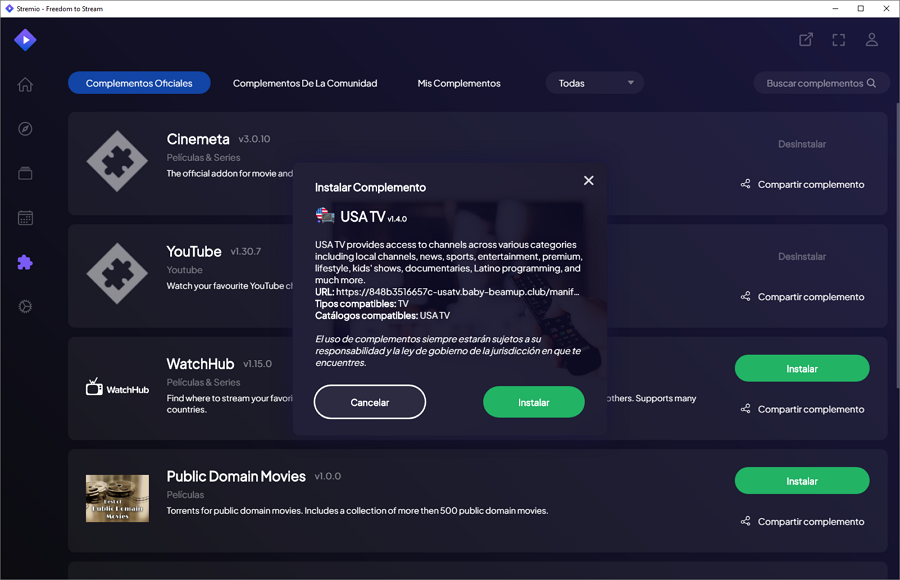
Task: Uninstall the YouTube addon
Action: [802, 257]
